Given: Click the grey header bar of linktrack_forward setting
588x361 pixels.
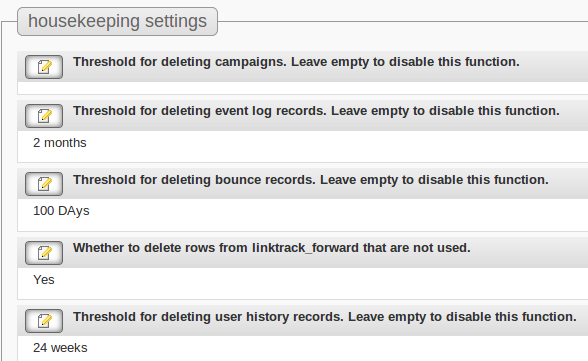Looking at the screenshot, I should click(x=303, y=252).
